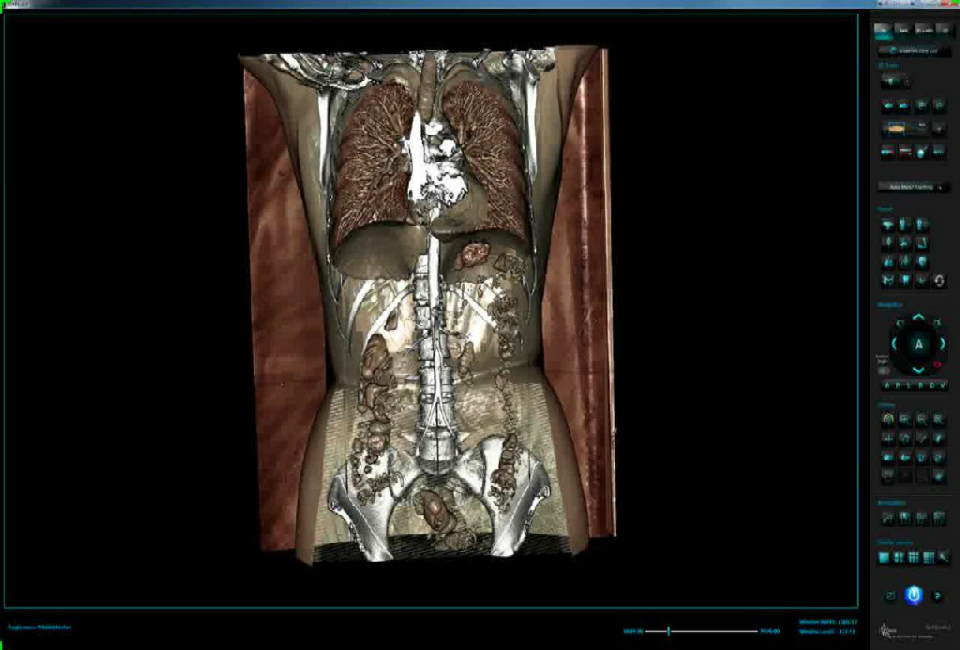Click the center 'A' orientation button
Viewport: 960px width, 650px height.
coord(918,344)
